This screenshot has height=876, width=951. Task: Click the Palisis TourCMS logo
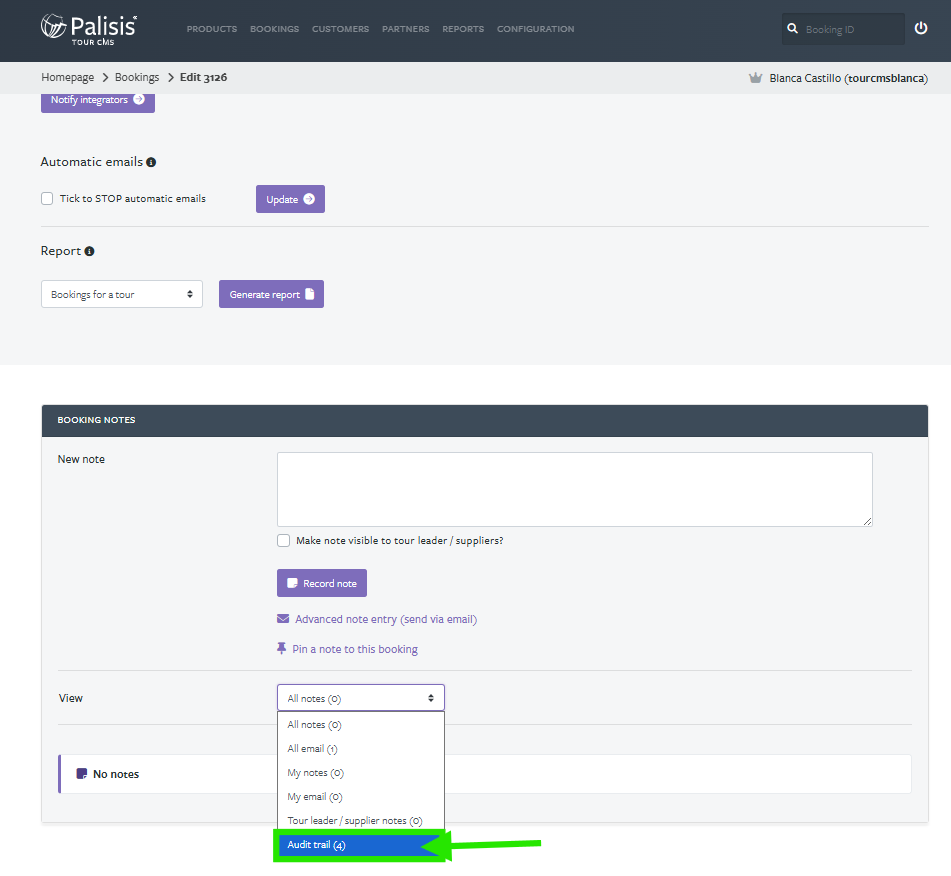(x=89, y=29)
